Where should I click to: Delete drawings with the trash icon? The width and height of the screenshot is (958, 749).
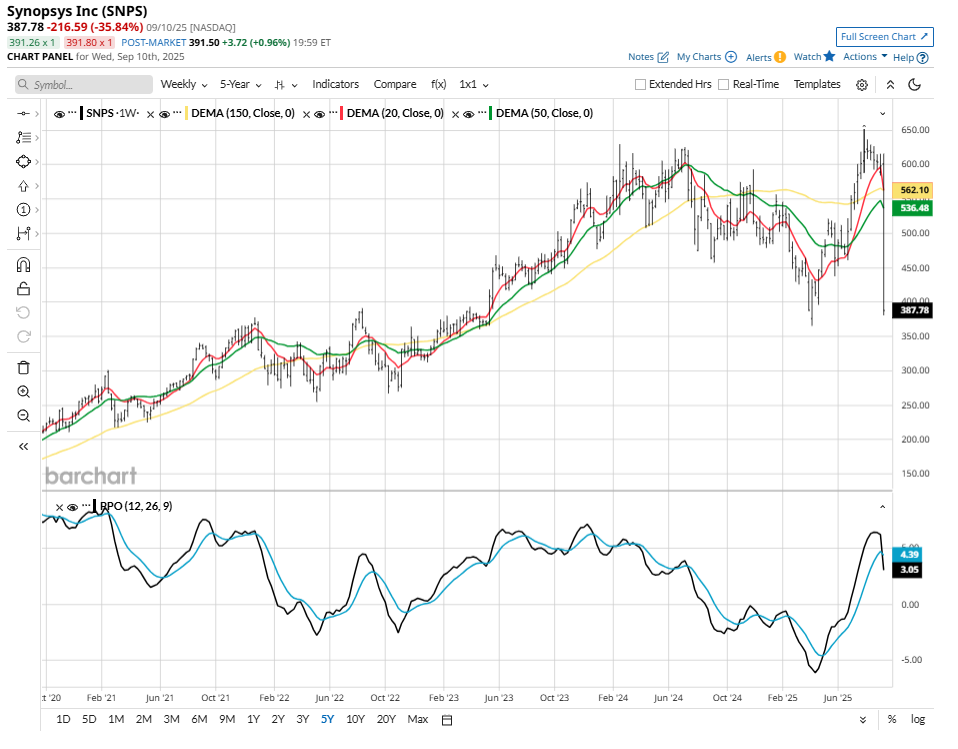pyautogui.click(x=23, y=368)
